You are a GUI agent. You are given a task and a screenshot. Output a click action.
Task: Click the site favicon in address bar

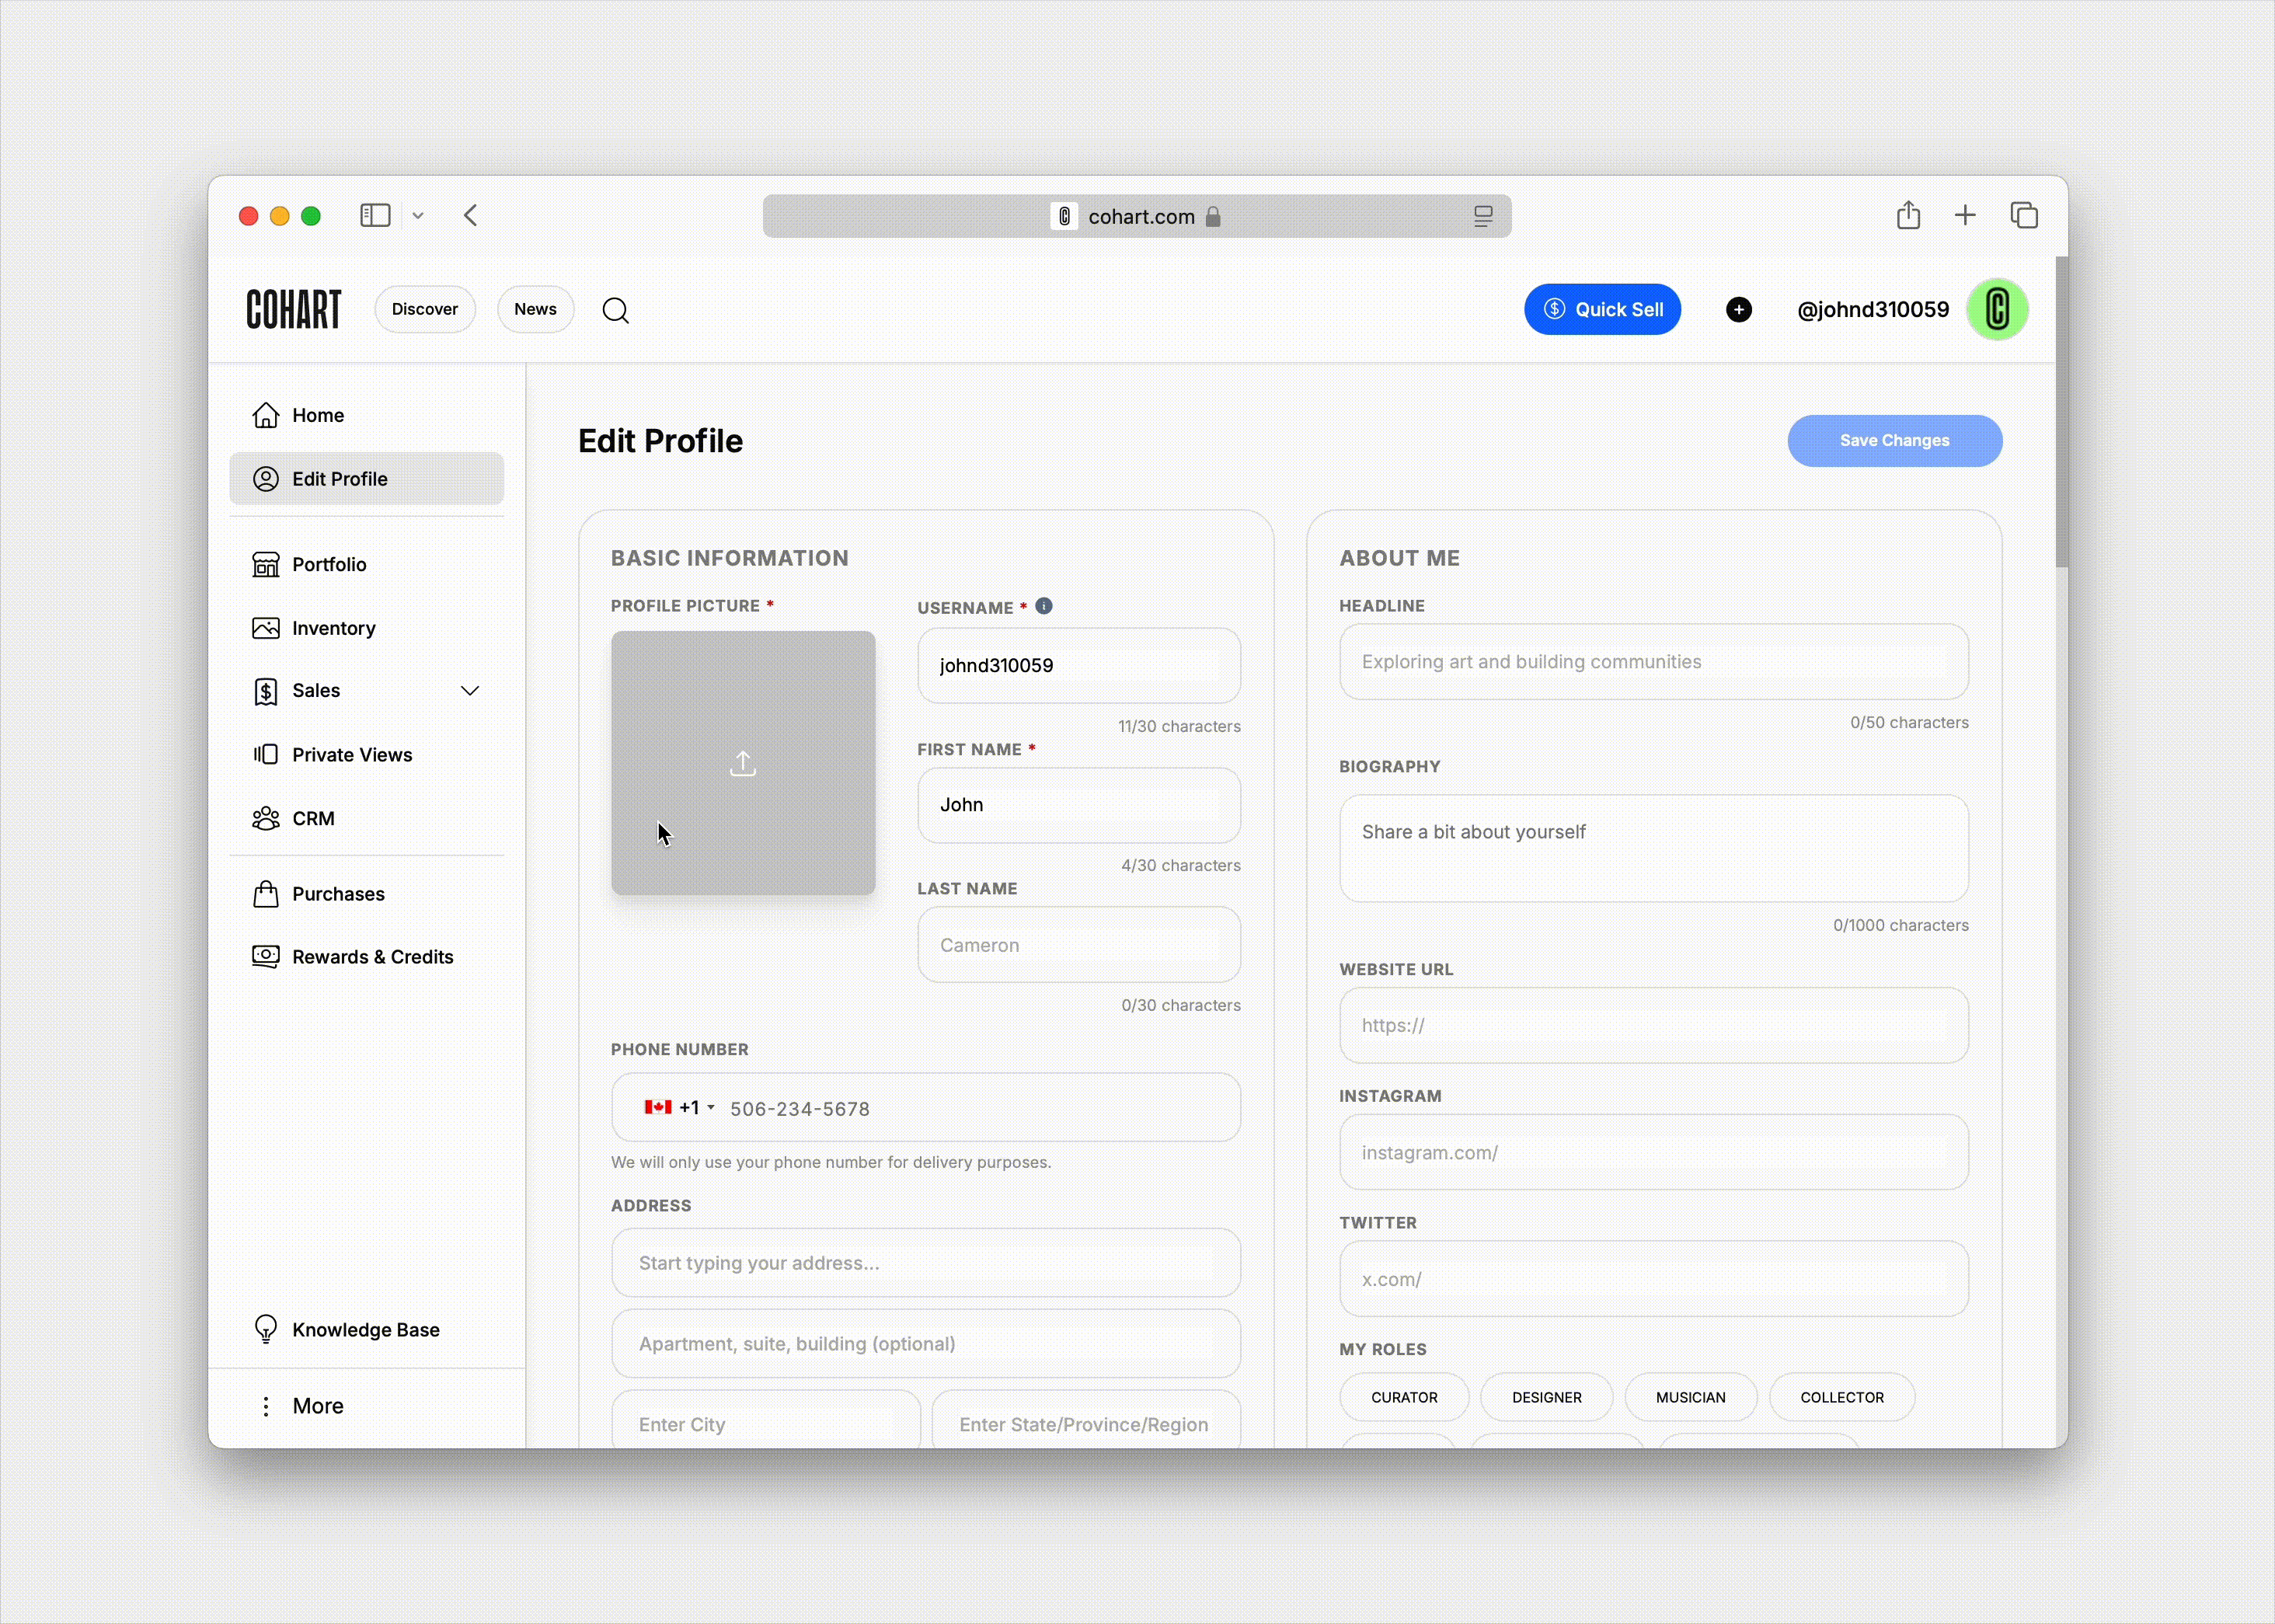1064,216
